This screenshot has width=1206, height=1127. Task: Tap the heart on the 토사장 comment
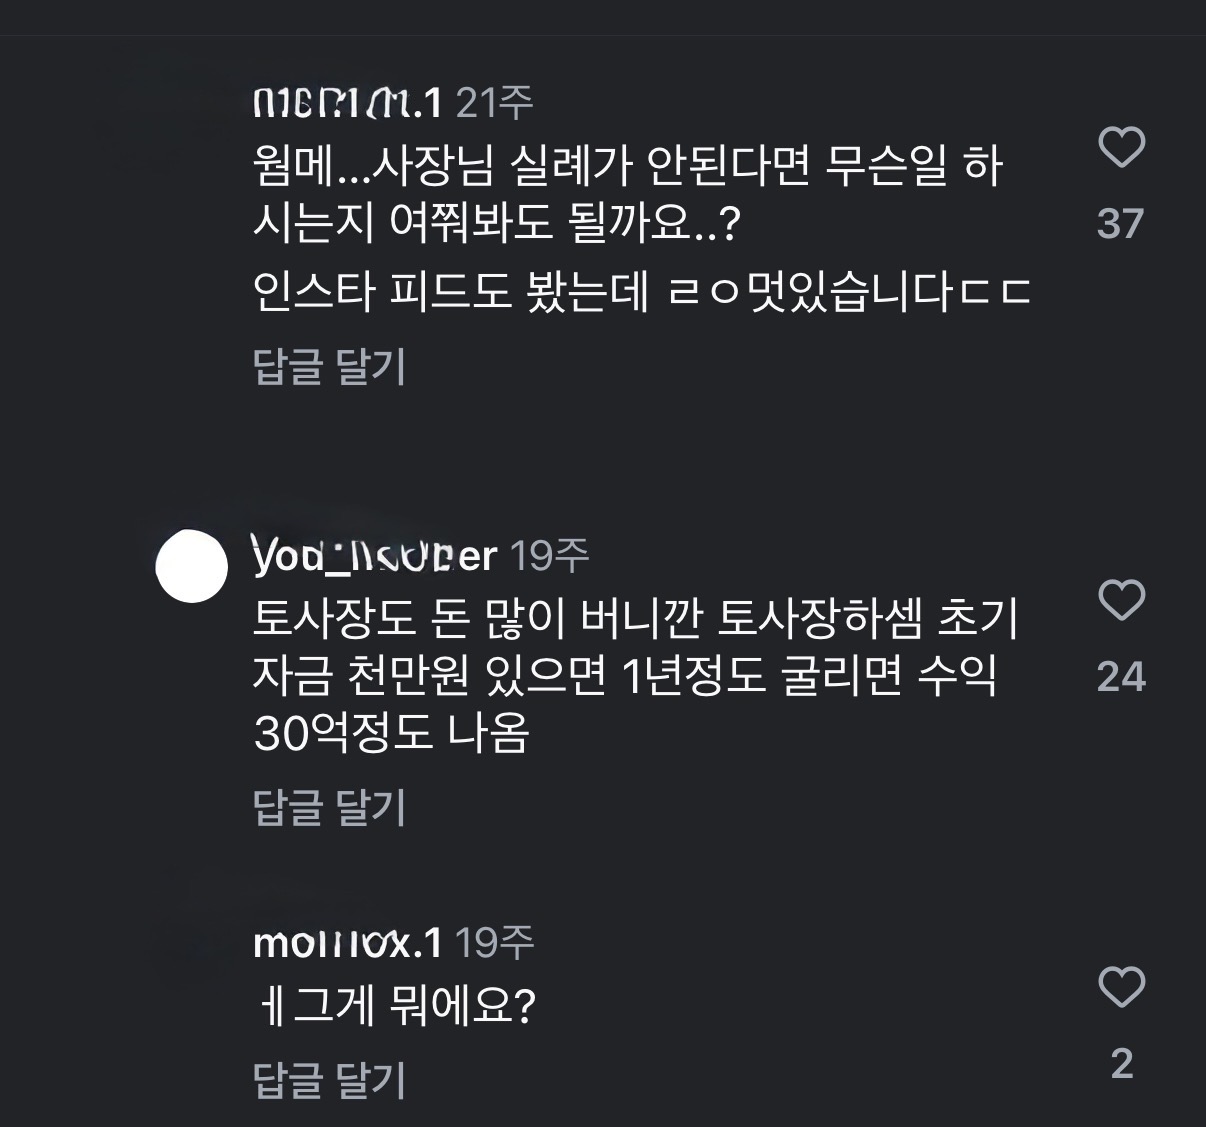(x=1121, y=601)
